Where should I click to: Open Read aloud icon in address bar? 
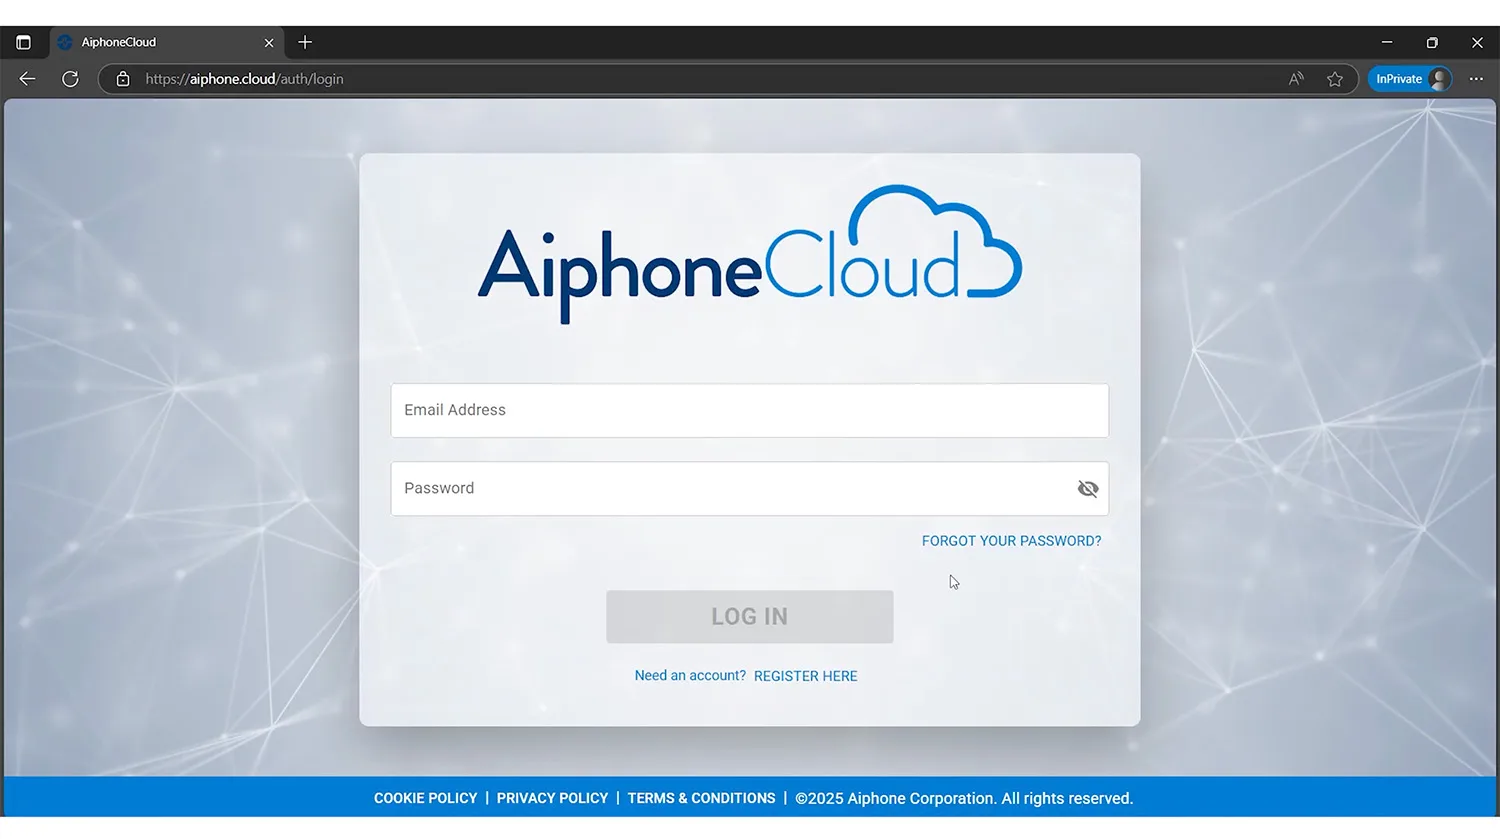[x=1296, y=79]
